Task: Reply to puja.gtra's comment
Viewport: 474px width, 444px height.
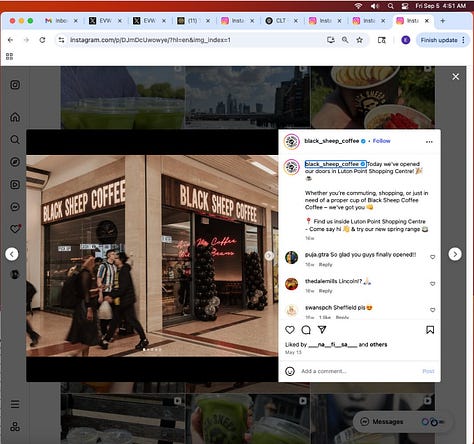Action: tap(325, 264)
